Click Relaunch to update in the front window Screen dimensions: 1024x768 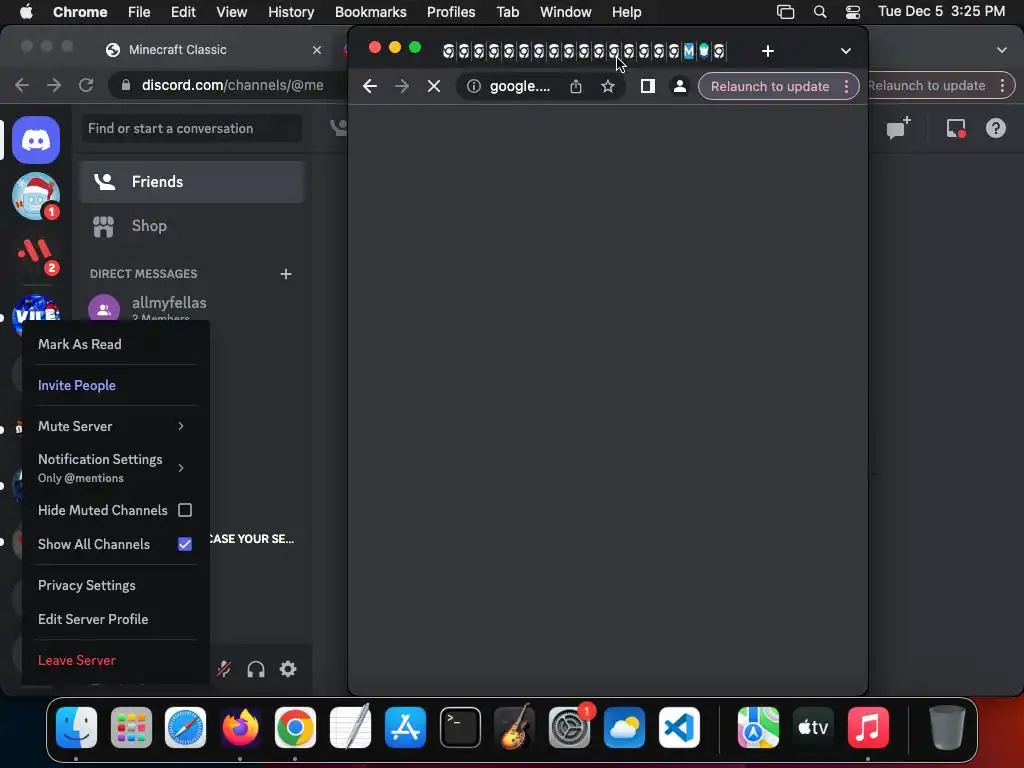click(x=770, y=86)
